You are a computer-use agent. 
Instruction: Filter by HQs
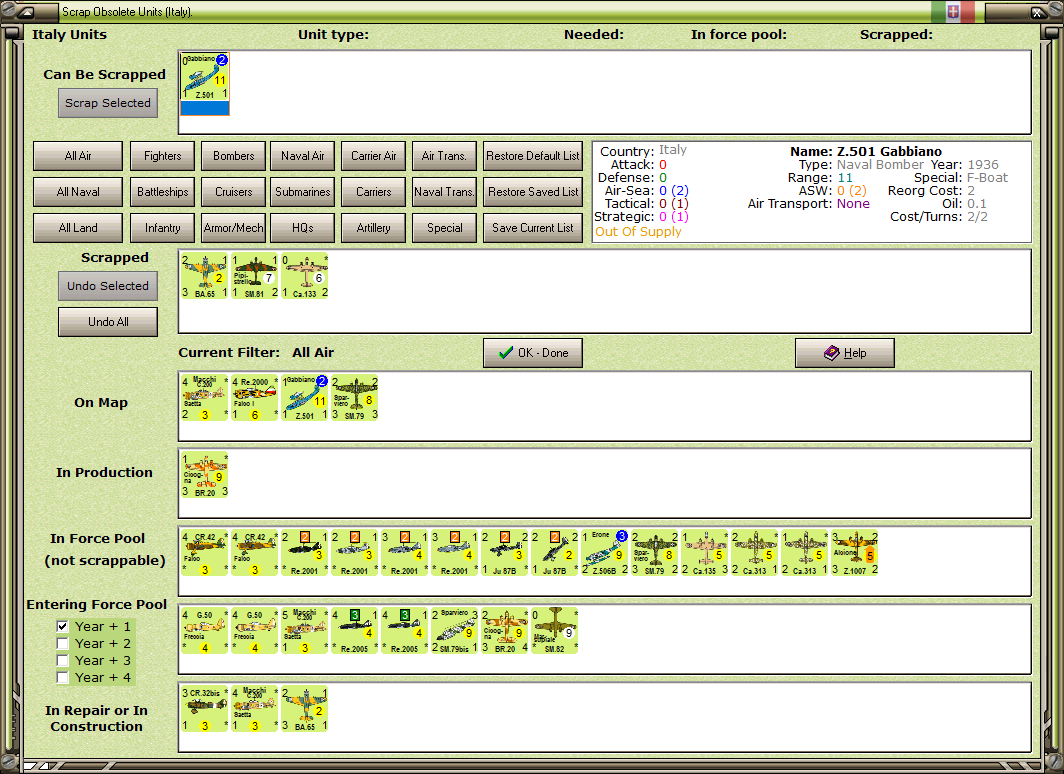click(303, 228)
